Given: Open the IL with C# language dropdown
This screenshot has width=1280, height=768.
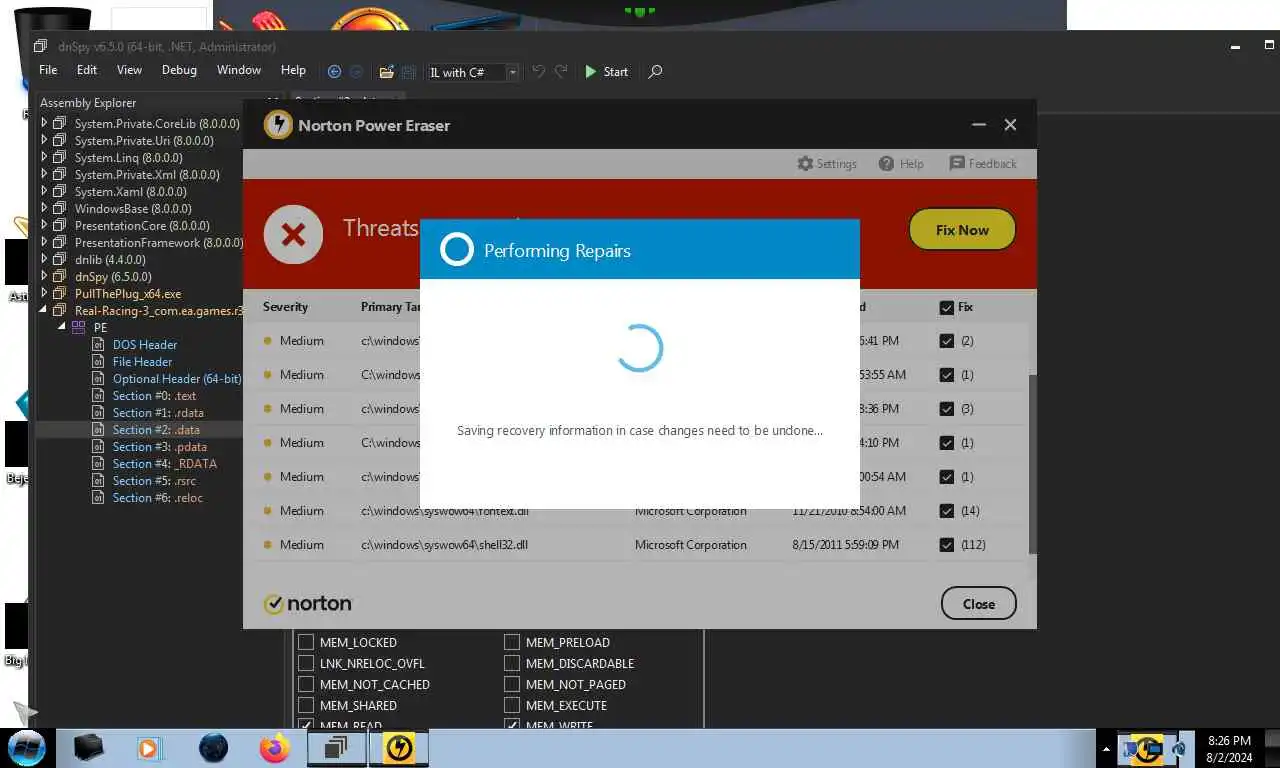Looking at the screenshot, I should coord(473,72).
